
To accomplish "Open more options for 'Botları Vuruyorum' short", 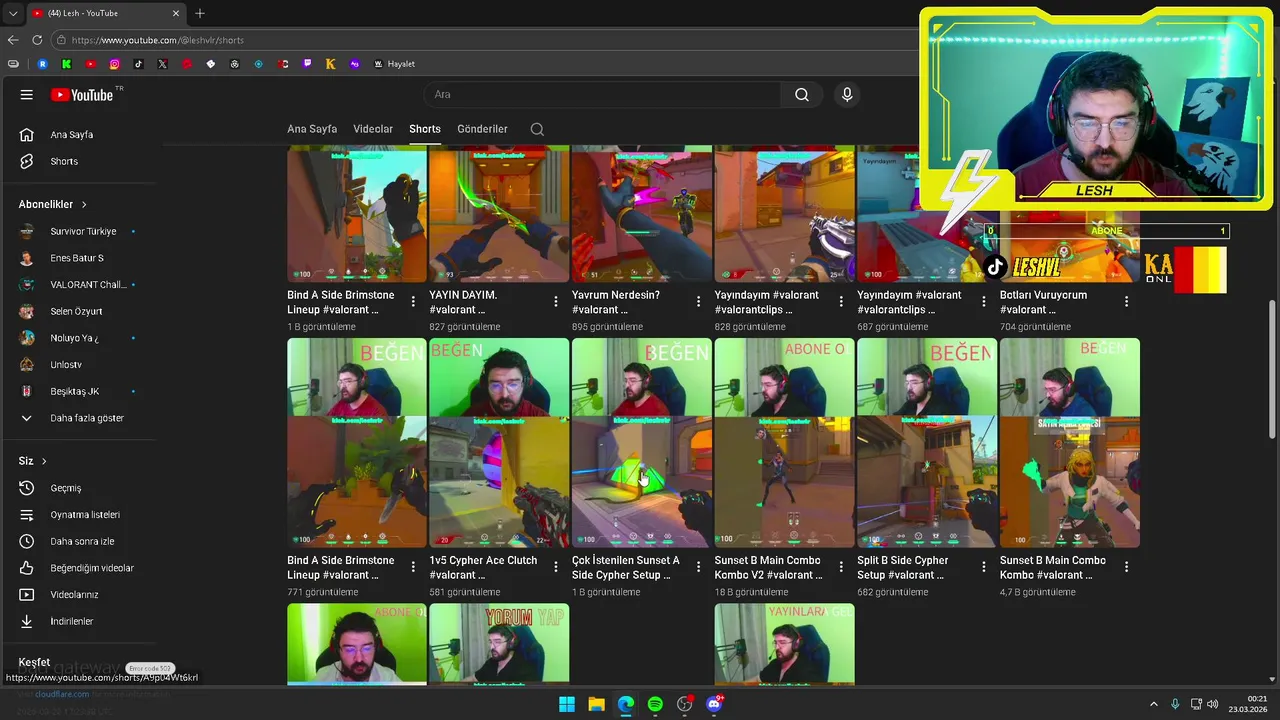I will click(x=1127, y=301).
